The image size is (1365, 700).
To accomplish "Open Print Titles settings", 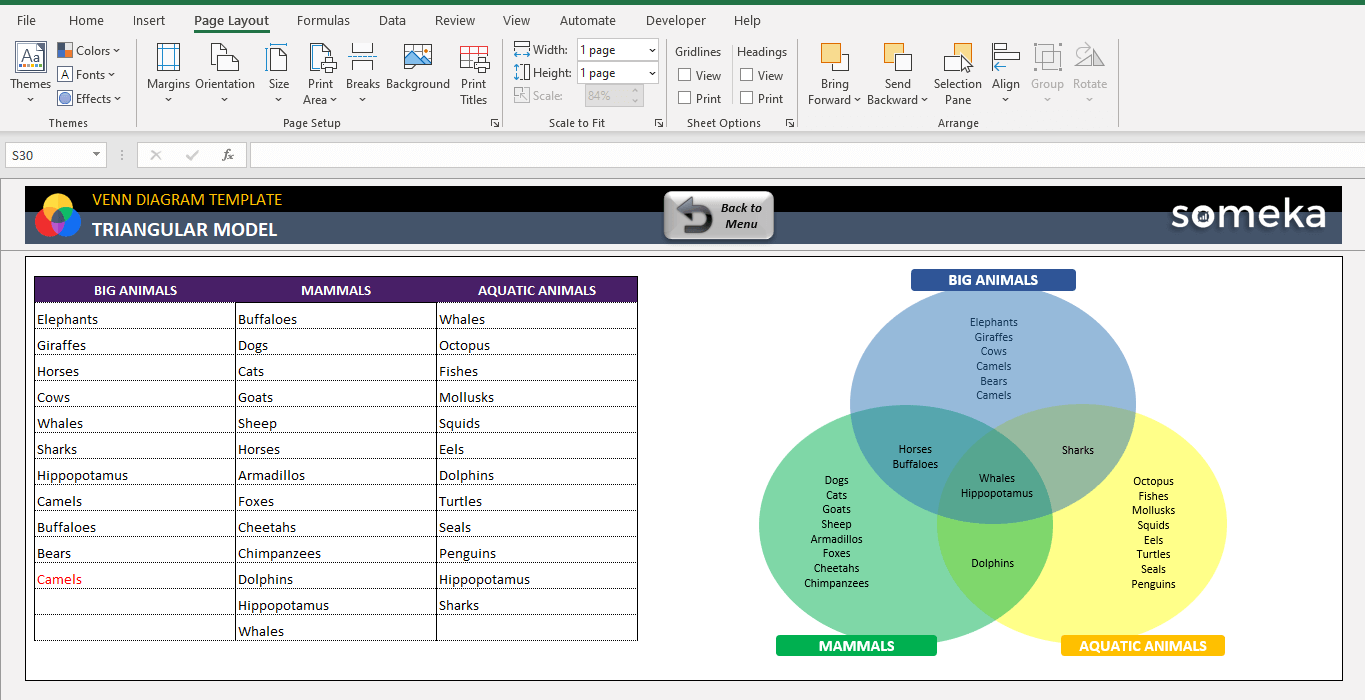I will point(474,72).
